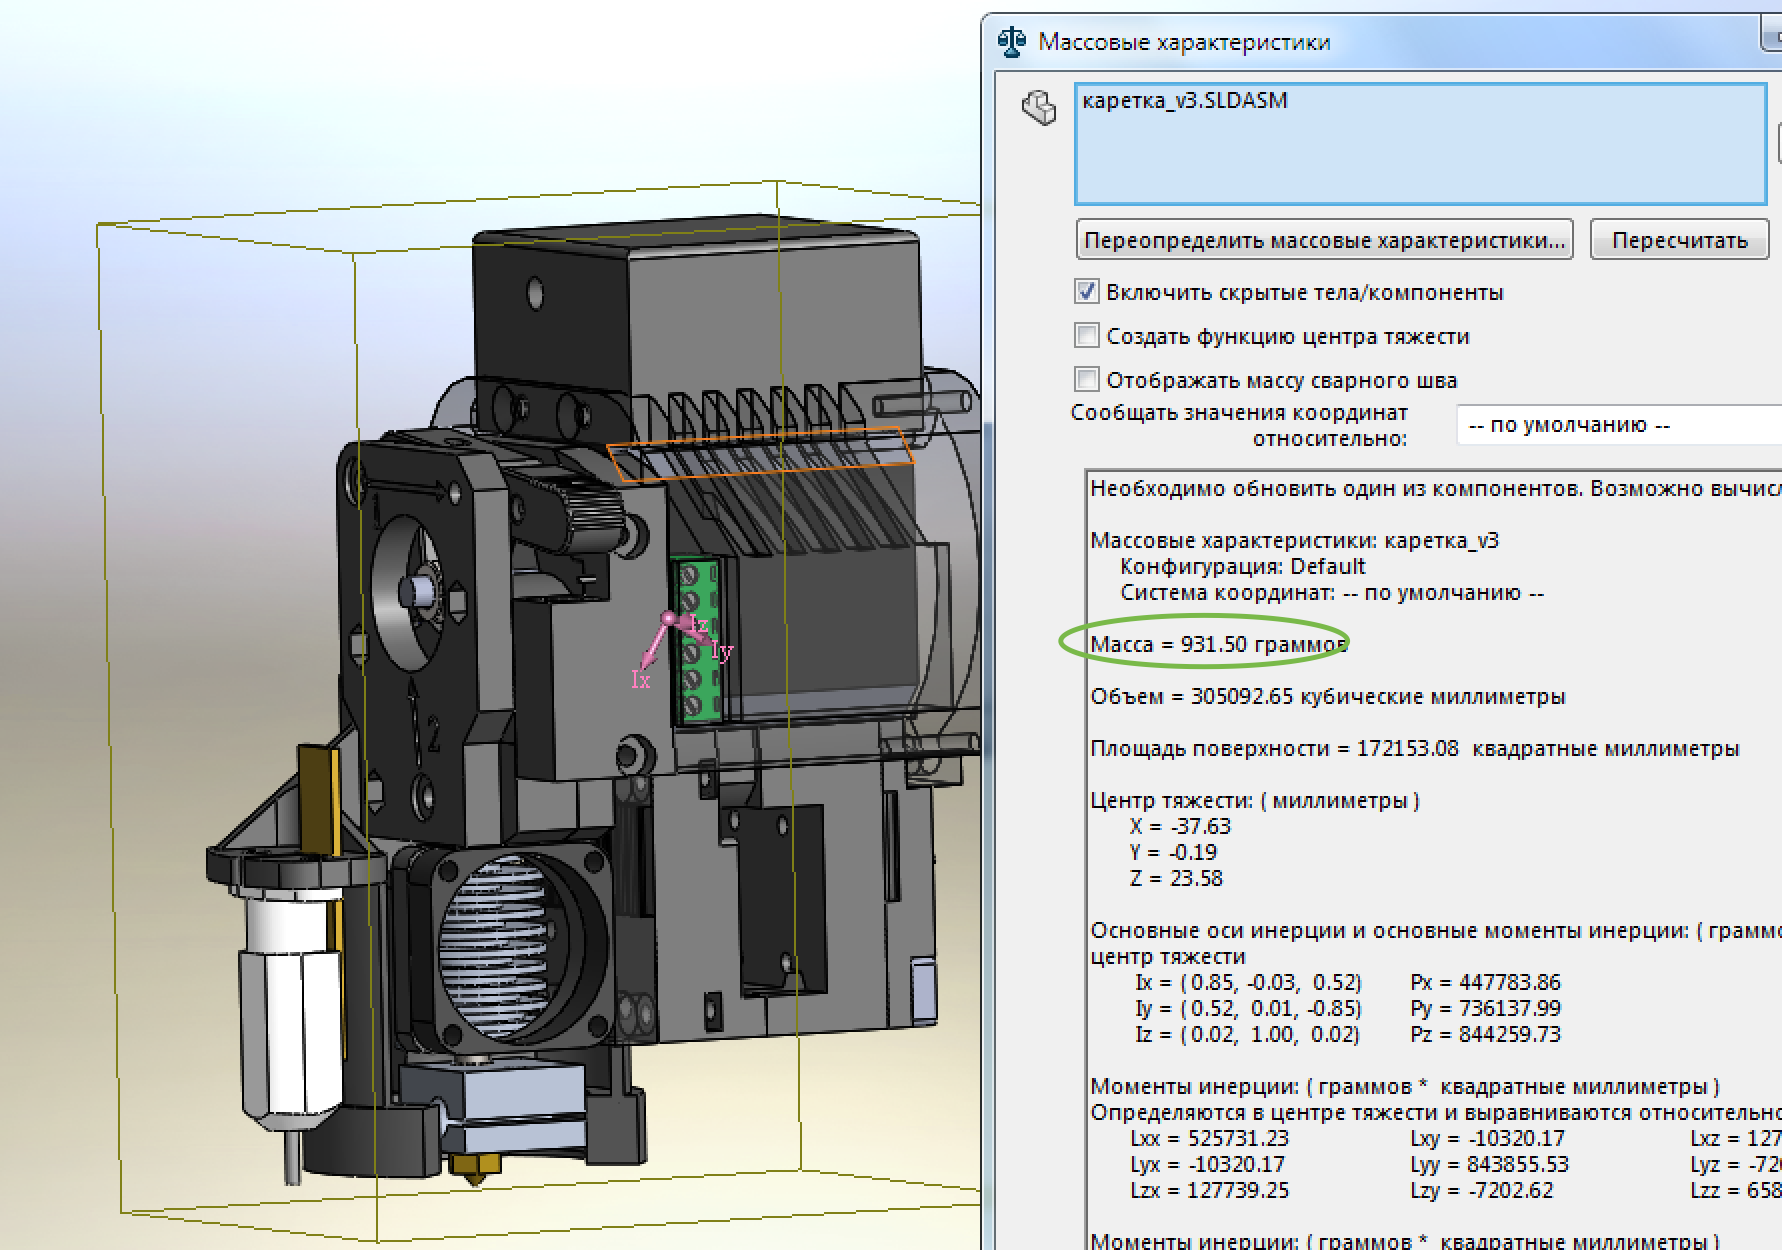Tick Отображать массу сварного шва checkbox
Viewport: 1782px width, 1250px height.
click(1087, 380)
